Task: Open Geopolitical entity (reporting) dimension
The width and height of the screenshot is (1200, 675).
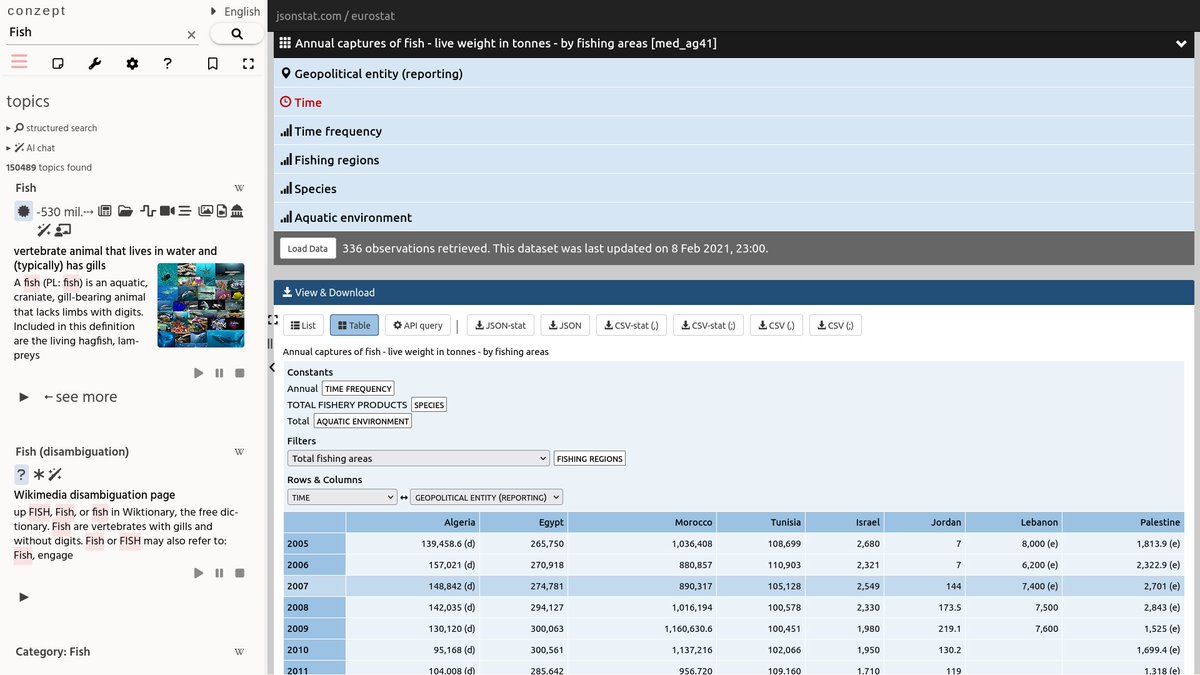Action: coord(734,74)
